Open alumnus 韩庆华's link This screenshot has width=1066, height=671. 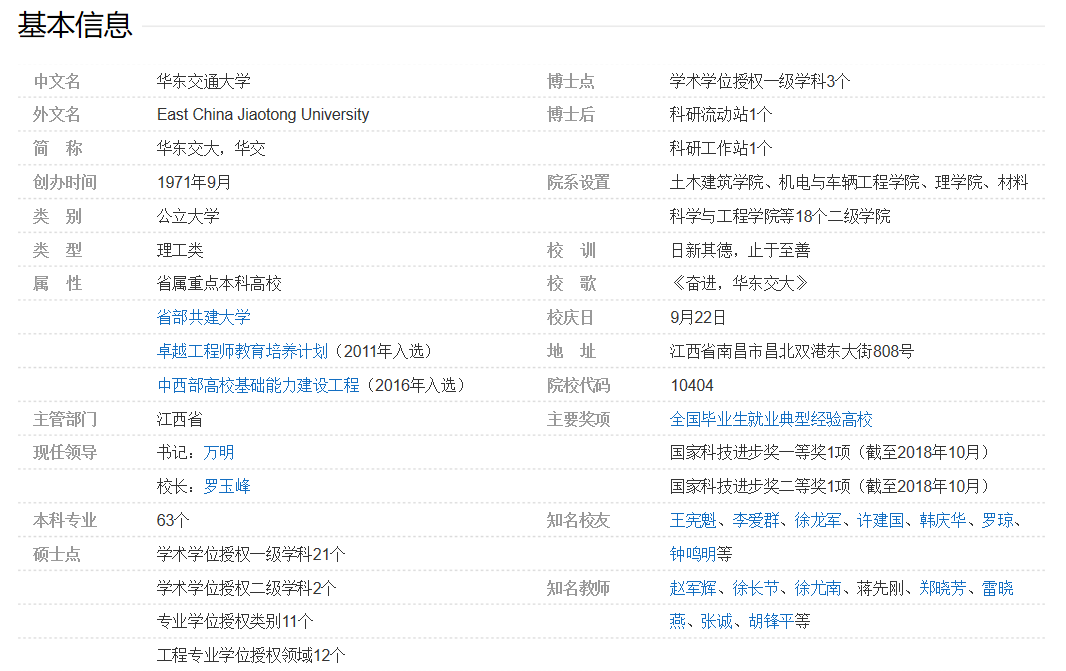click(x=943, y=521)
